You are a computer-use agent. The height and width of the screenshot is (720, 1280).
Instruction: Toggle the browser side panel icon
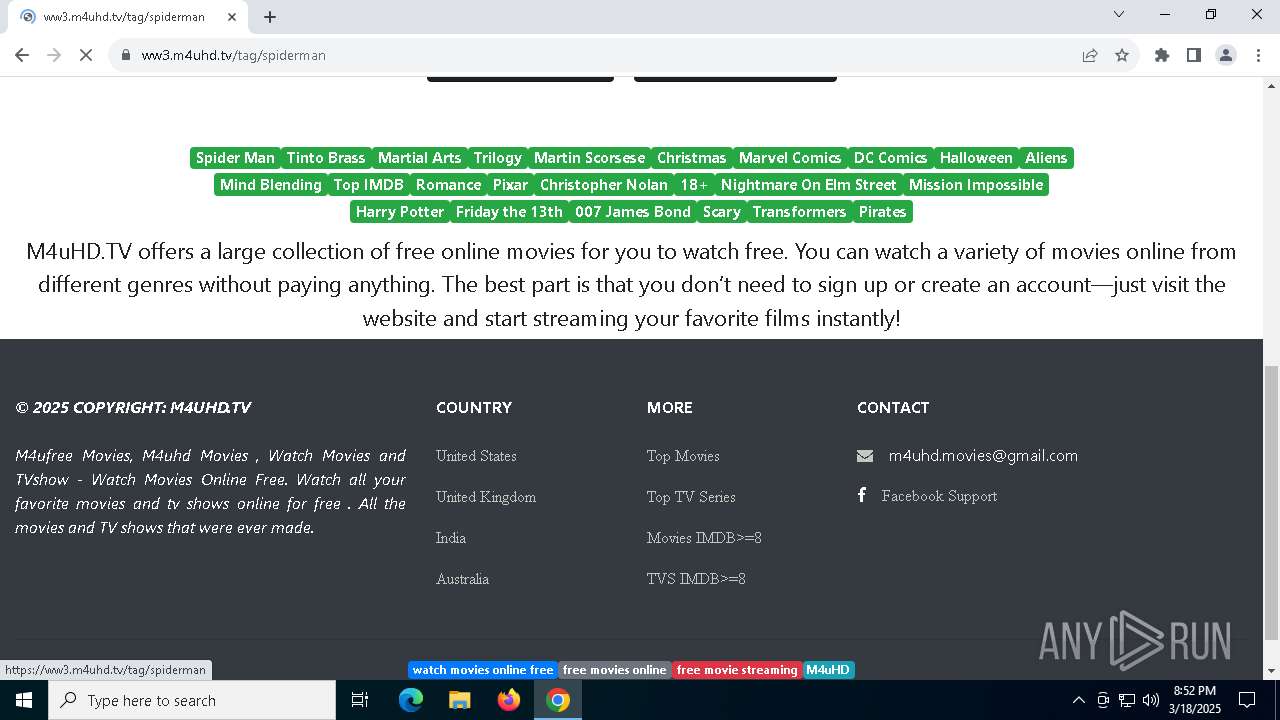coord(1194,55)
